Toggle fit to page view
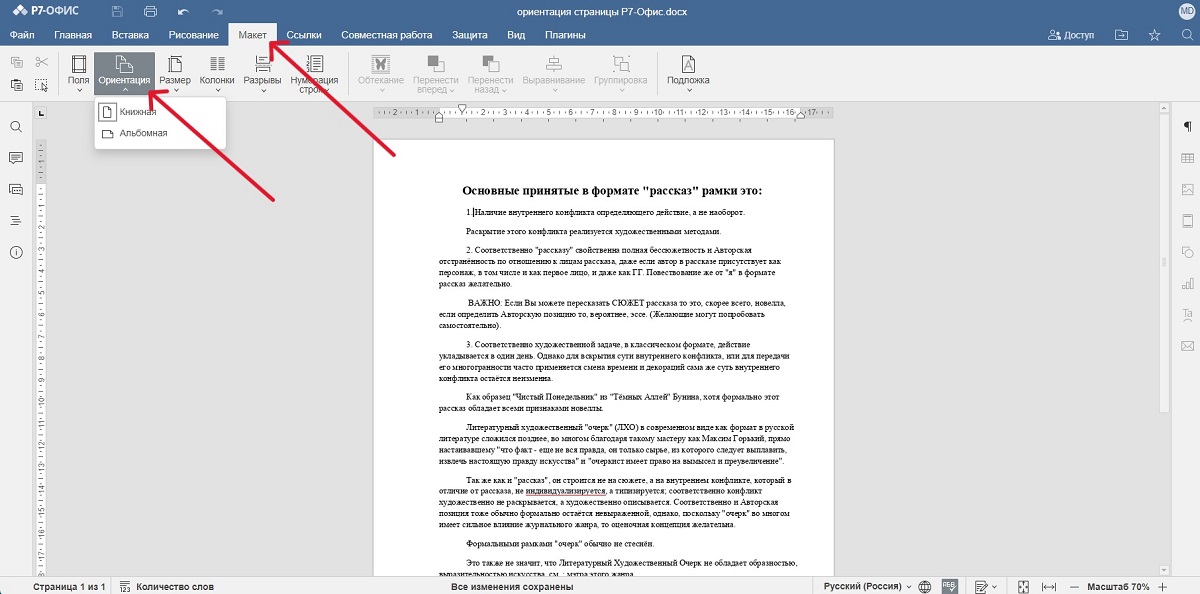Viewport: 1200px width, 594px height. click(x=1023, y=586)
